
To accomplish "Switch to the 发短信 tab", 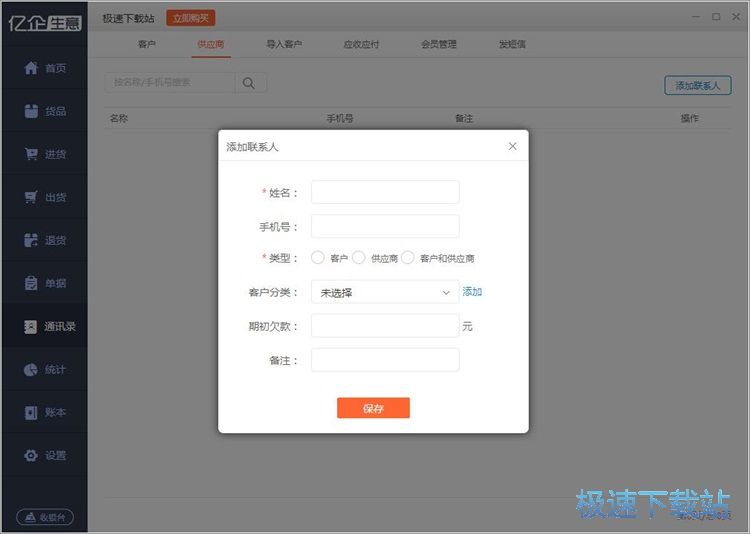I will tap(512, 44).
